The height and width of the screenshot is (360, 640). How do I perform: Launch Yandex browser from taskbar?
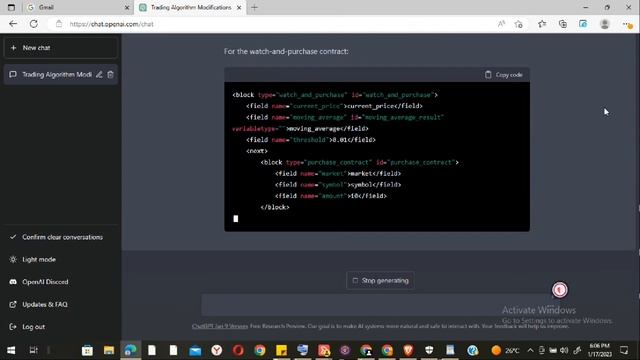[217, 350]
